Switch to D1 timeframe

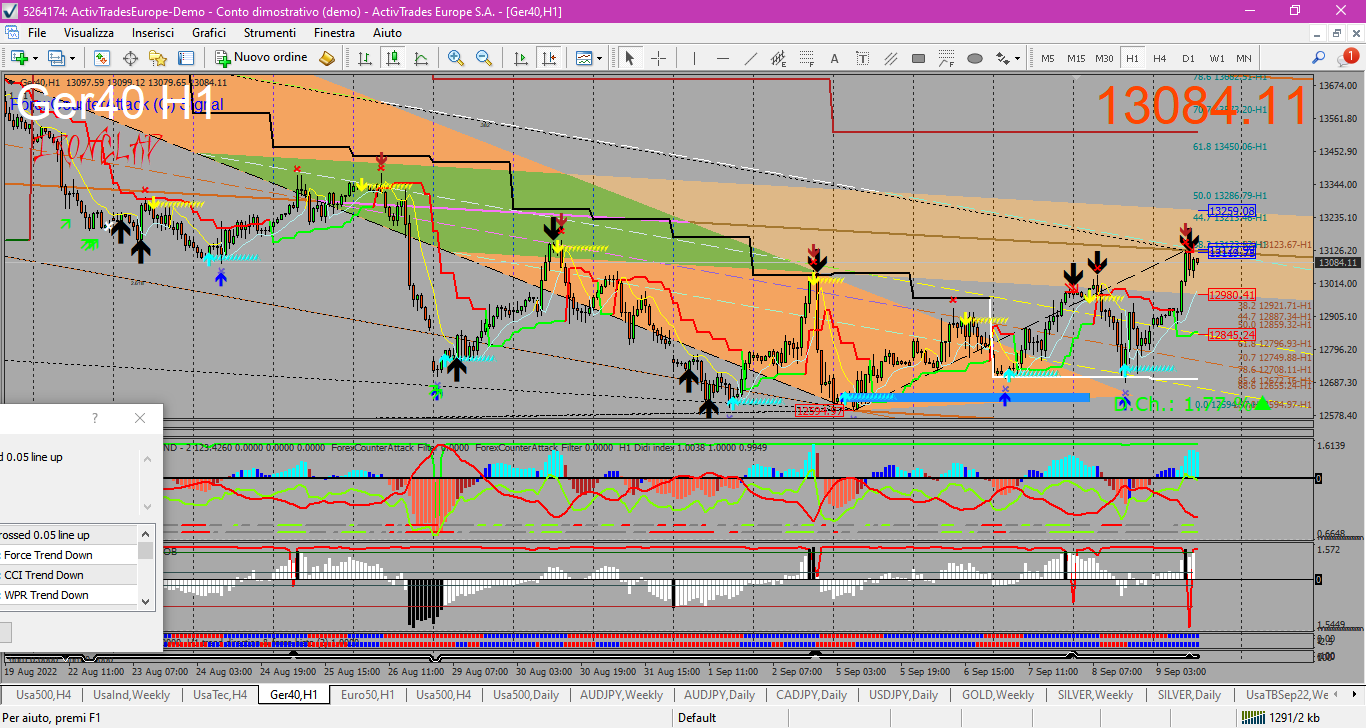[1188, 58]
